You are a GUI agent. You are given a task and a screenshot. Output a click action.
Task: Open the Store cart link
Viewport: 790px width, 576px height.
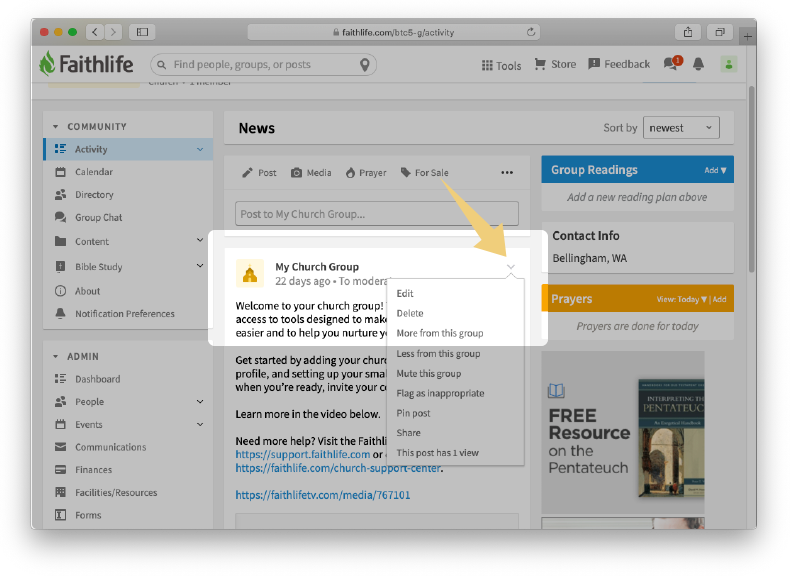(x=555, y=65)
